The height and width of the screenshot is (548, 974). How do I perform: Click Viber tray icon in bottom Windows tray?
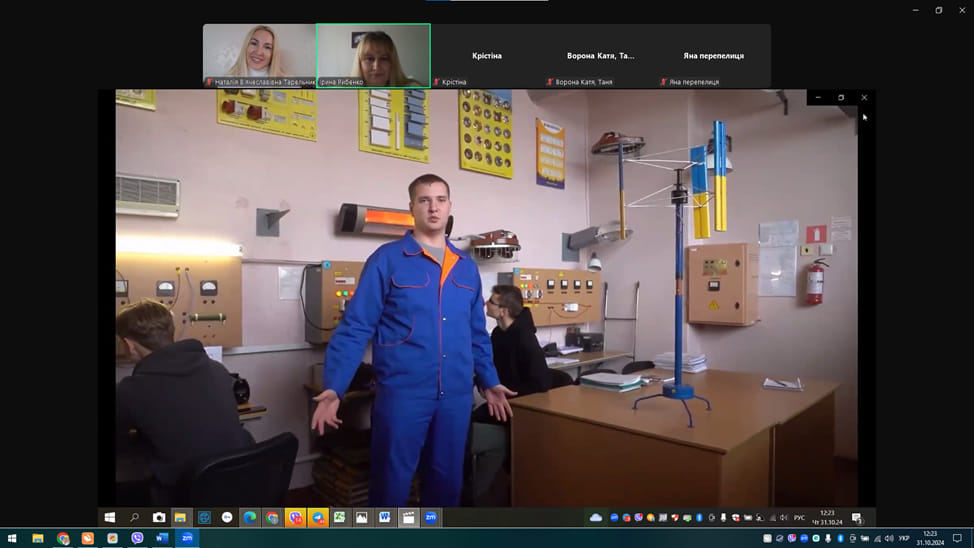[x=791, y=538]
